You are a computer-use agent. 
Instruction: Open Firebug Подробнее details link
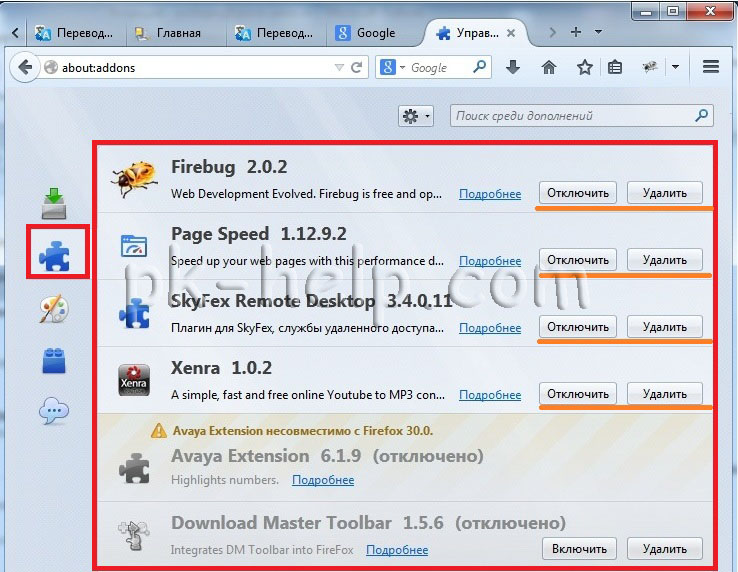(490, 194)
